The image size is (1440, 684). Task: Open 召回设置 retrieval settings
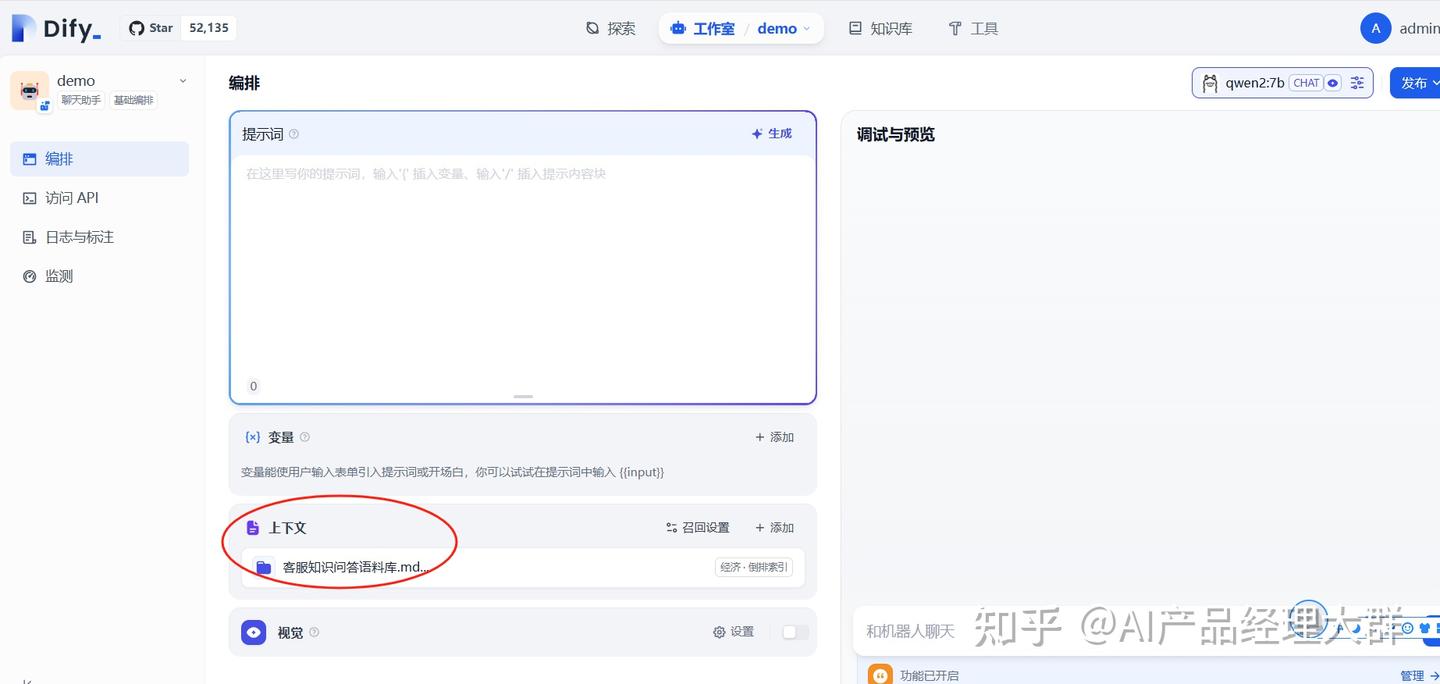698,527
